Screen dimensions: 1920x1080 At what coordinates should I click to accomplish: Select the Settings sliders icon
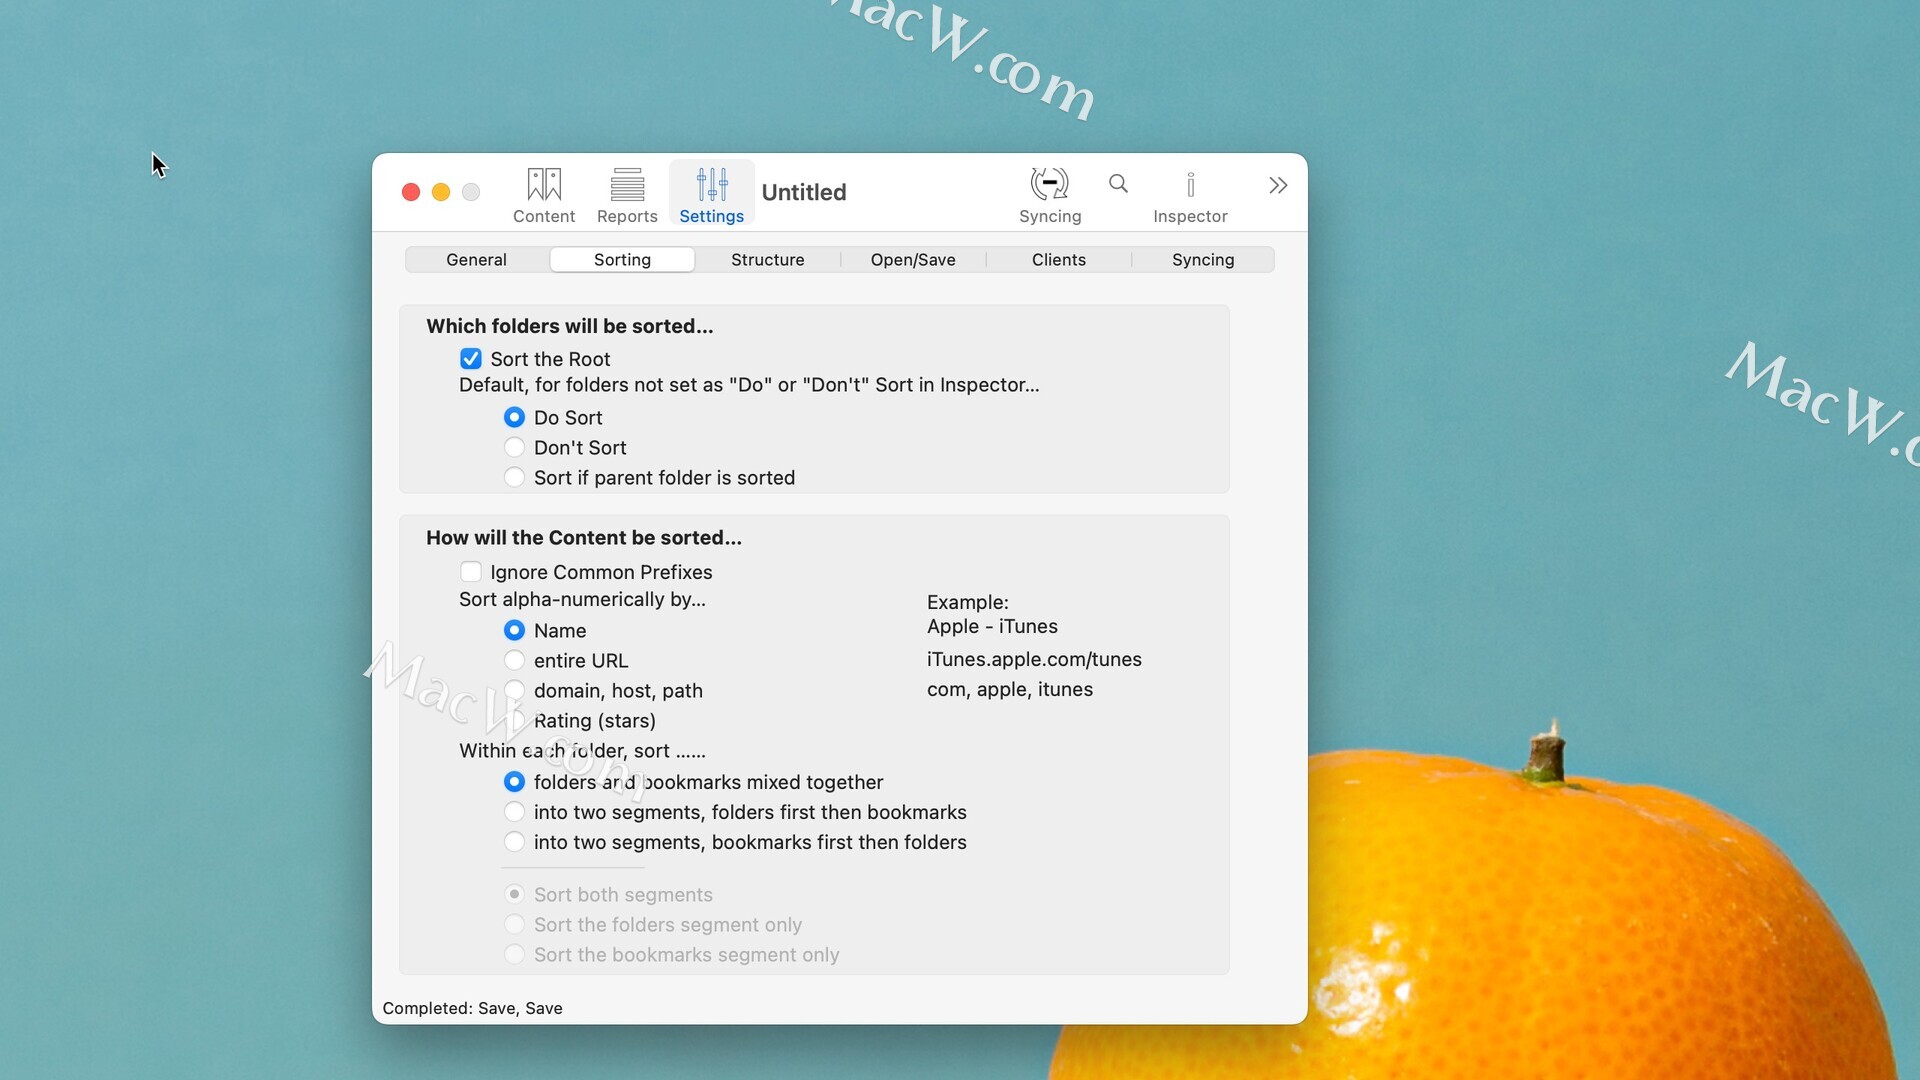click(712, 185)
